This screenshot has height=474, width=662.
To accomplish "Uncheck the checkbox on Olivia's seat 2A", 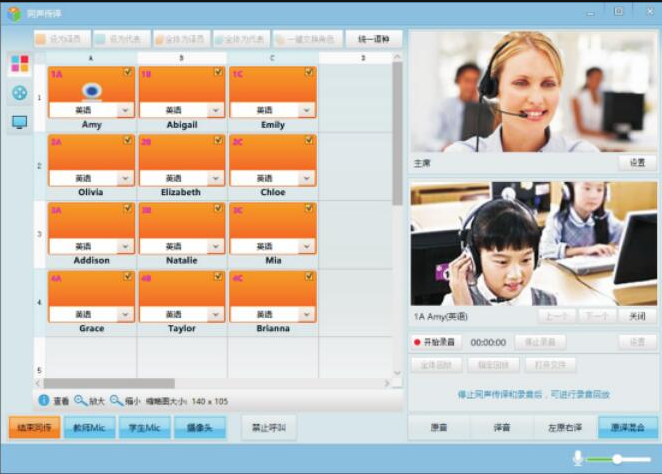I will click(128, 140).
